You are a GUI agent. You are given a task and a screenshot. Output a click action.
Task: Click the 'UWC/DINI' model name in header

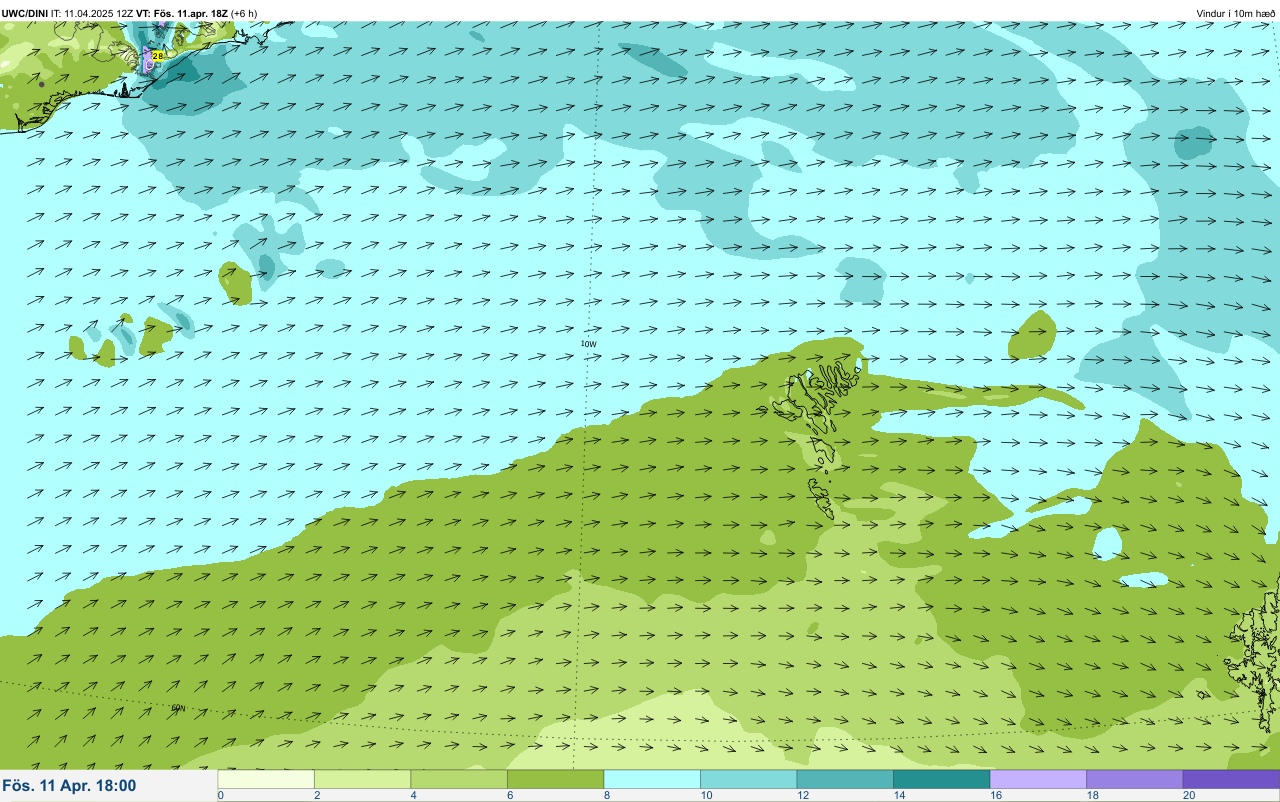click(x=25, y=13)
